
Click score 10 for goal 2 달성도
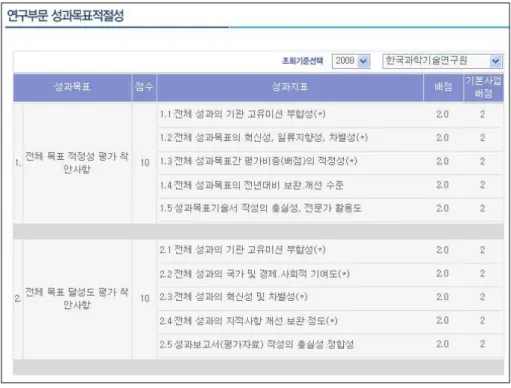[x=145, y=298]
